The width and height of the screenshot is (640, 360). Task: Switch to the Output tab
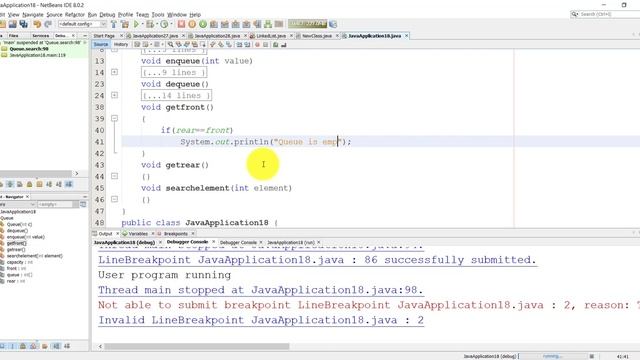coord(105,234)
